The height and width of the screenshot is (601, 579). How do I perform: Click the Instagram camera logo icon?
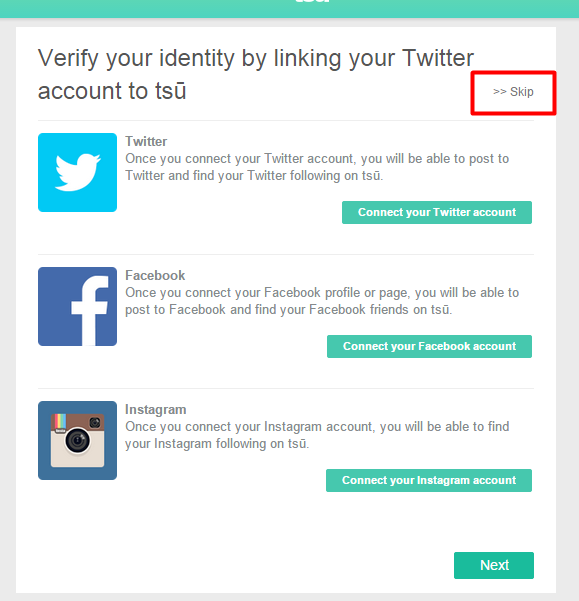[77, 440]
